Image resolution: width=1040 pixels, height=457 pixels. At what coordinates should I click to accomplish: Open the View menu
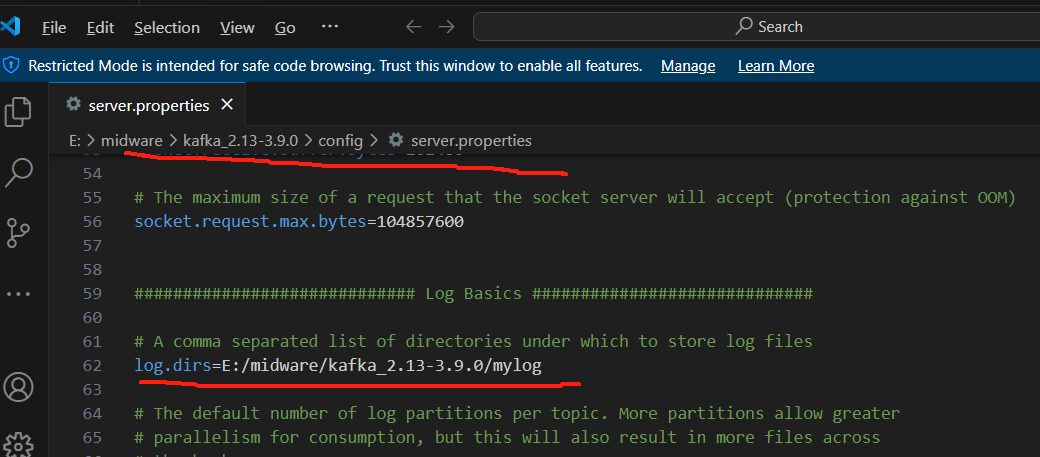237,27
